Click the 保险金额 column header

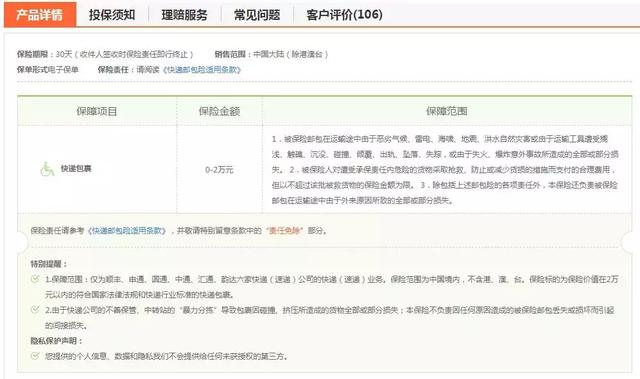click(x=219, y=111)
